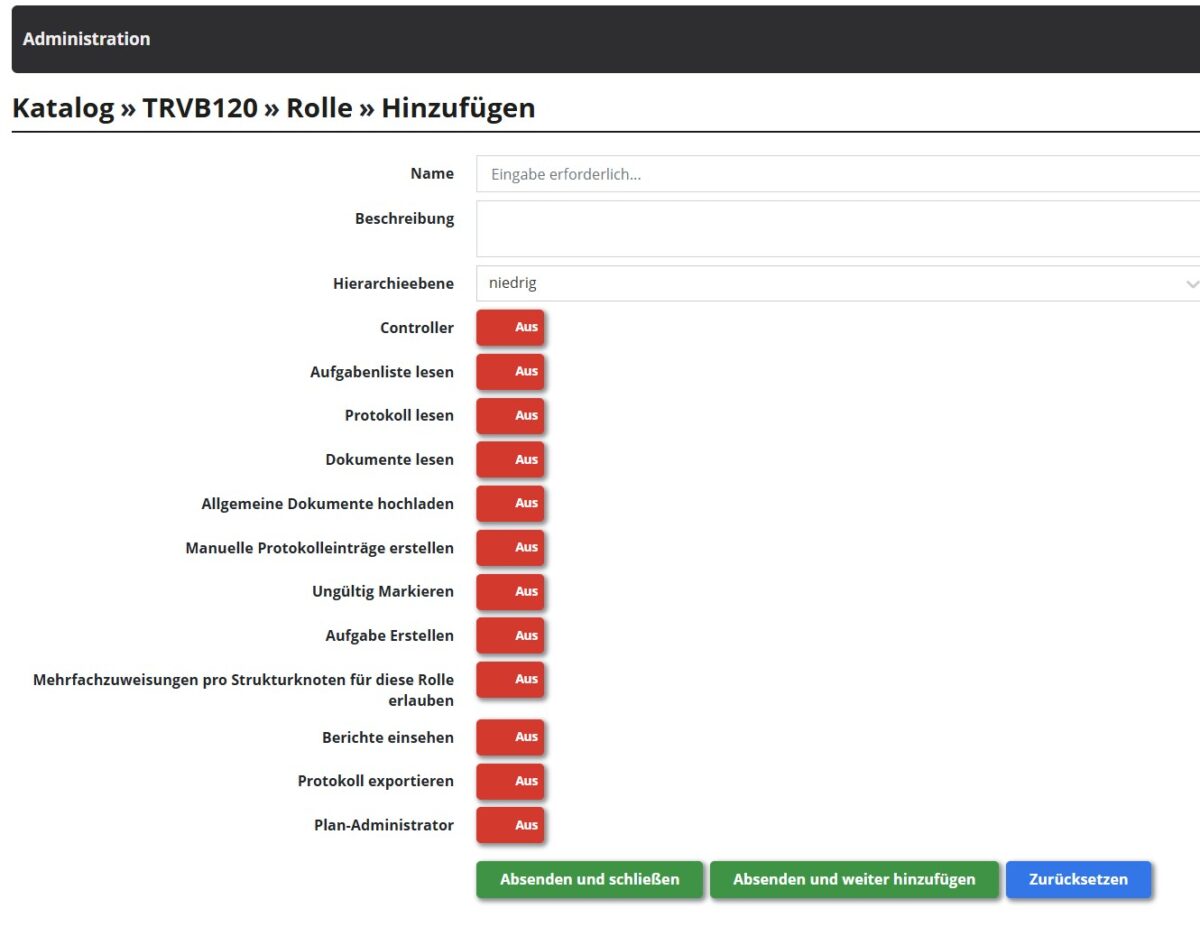Toggle the Plan-Administrator switch
Image resolution: width=1200 pixels, height=927 pixels.
[510, 826]
